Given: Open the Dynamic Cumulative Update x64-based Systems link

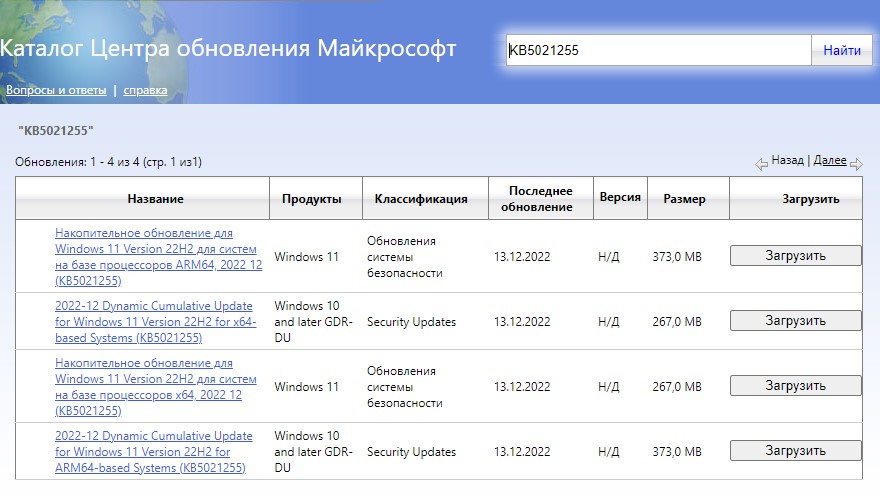Looking at the screenshot, I should click(155, 322).
